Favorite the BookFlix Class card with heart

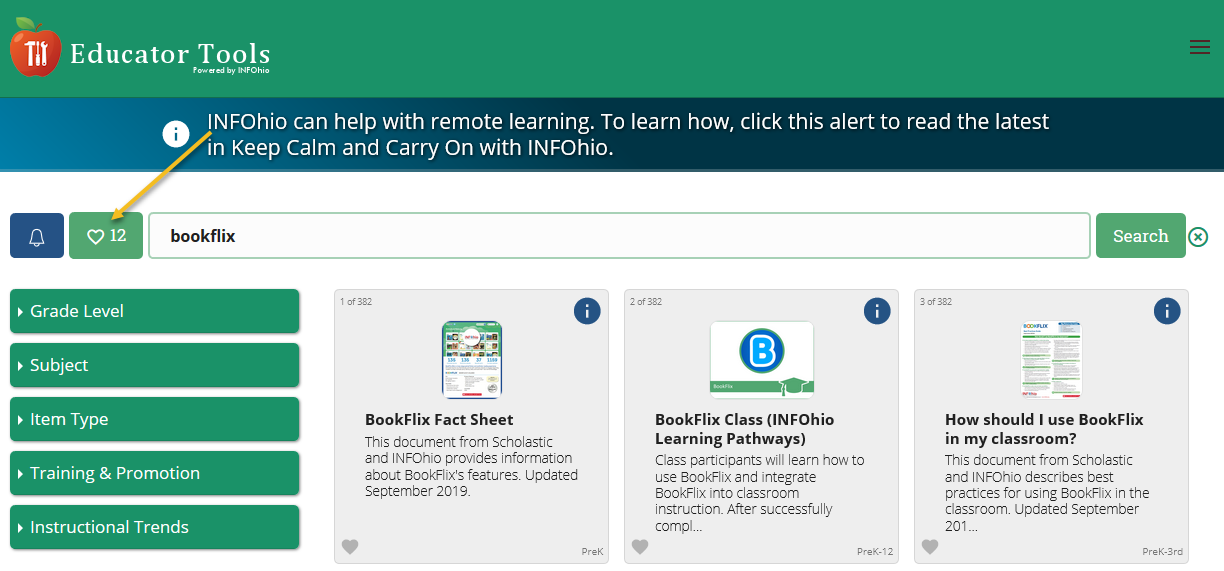point(640,547)
